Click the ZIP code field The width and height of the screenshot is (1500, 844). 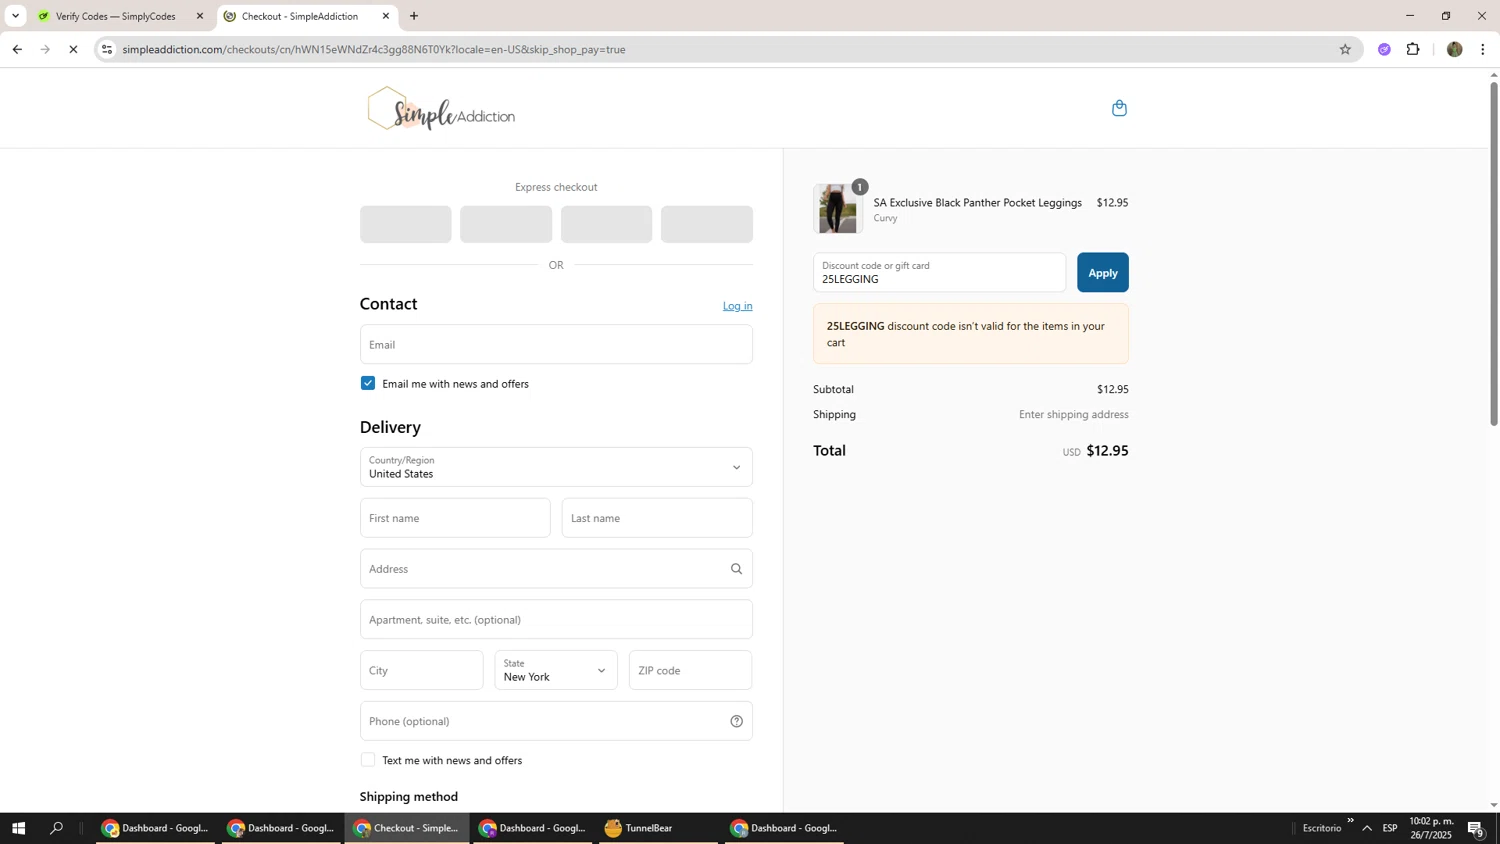691,670
